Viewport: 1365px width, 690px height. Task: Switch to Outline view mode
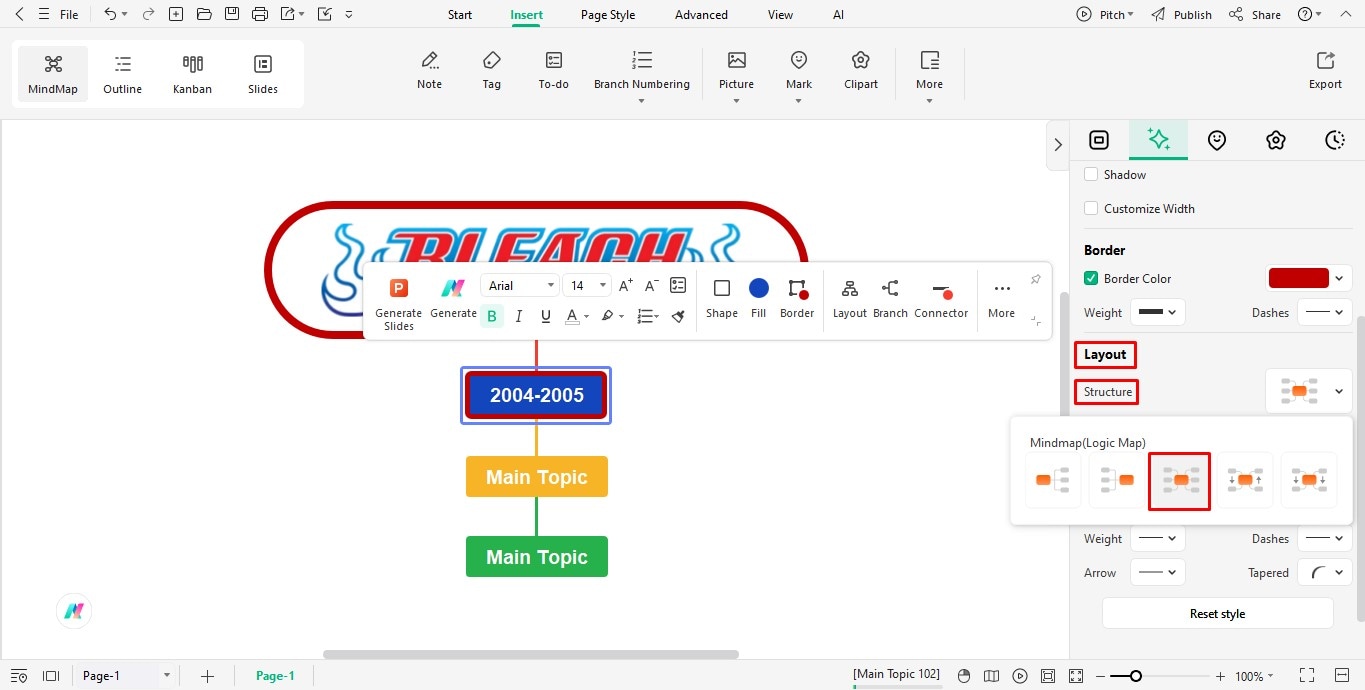click(x=123, y=74)
